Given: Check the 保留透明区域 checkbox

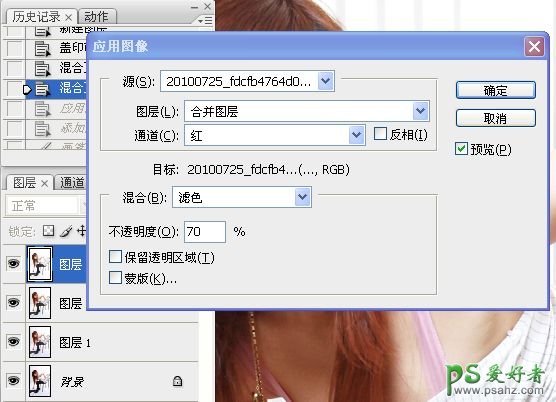Looking at the screenshot, I should point(115,257).
